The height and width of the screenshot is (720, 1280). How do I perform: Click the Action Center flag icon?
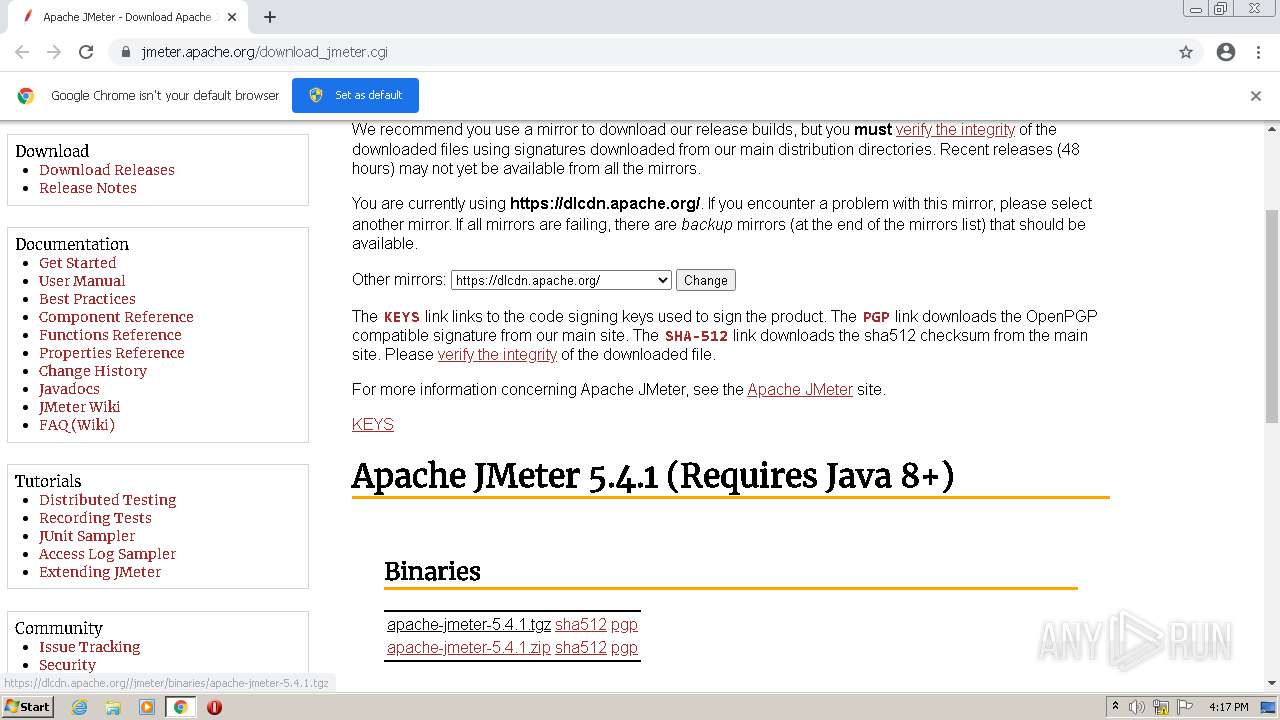(x=1183, y=707)
